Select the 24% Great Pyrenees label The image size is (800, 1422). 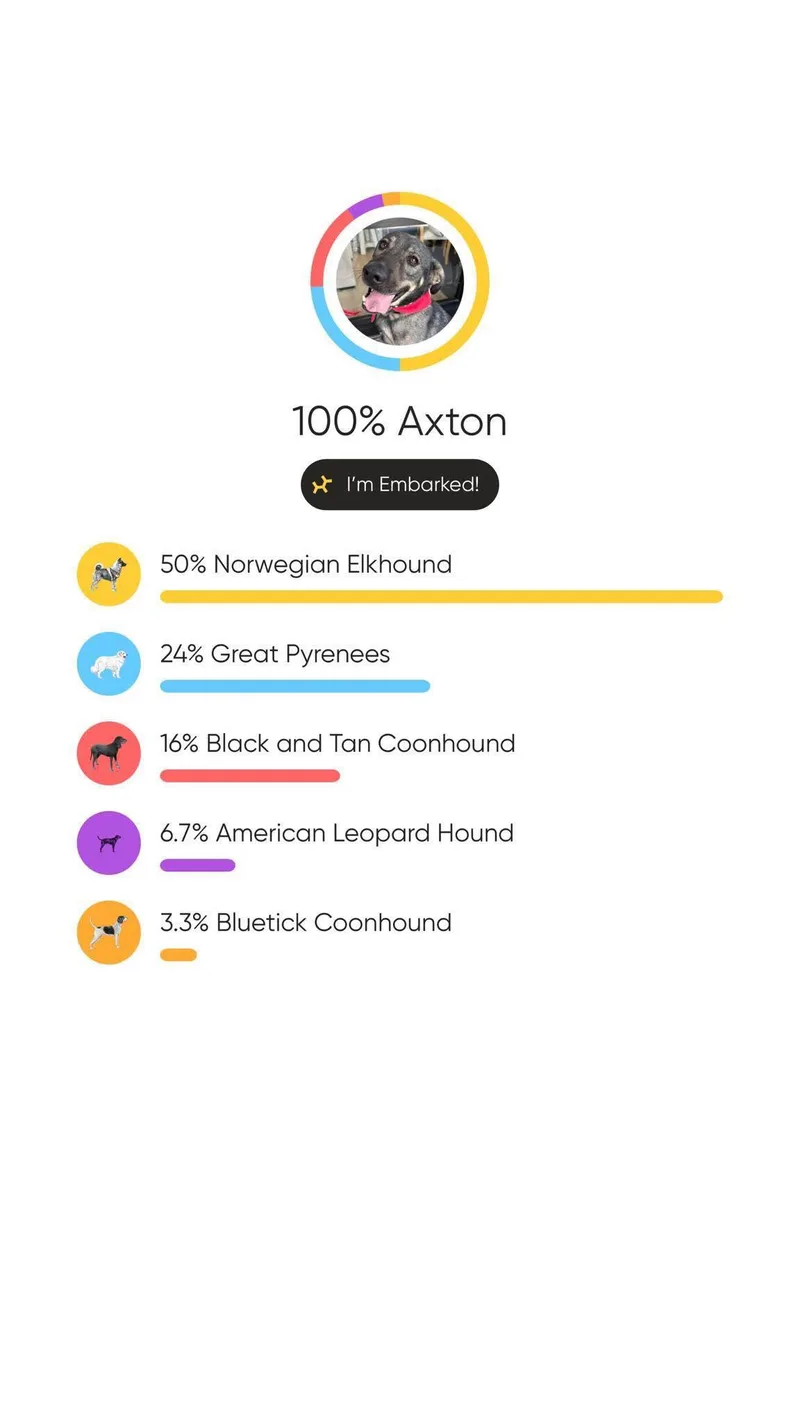[275, 654]
